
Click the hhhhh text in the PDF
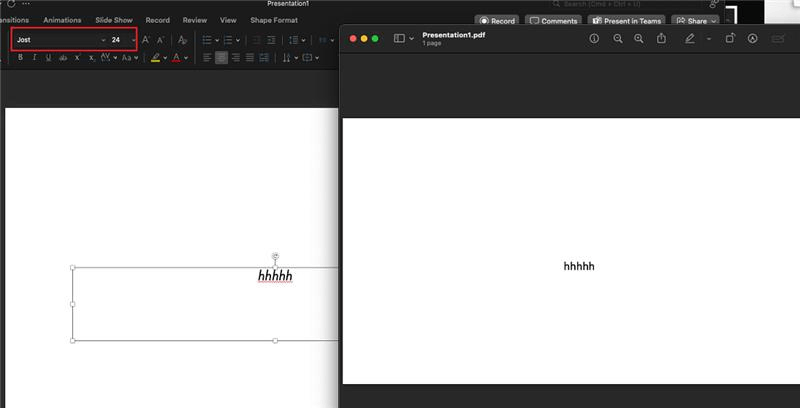579,266
